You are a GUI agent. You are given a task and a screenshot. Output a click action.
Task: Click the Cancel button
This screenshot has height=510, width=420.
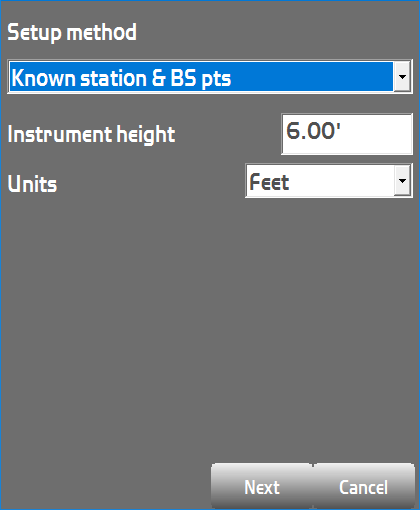(364, 486)
